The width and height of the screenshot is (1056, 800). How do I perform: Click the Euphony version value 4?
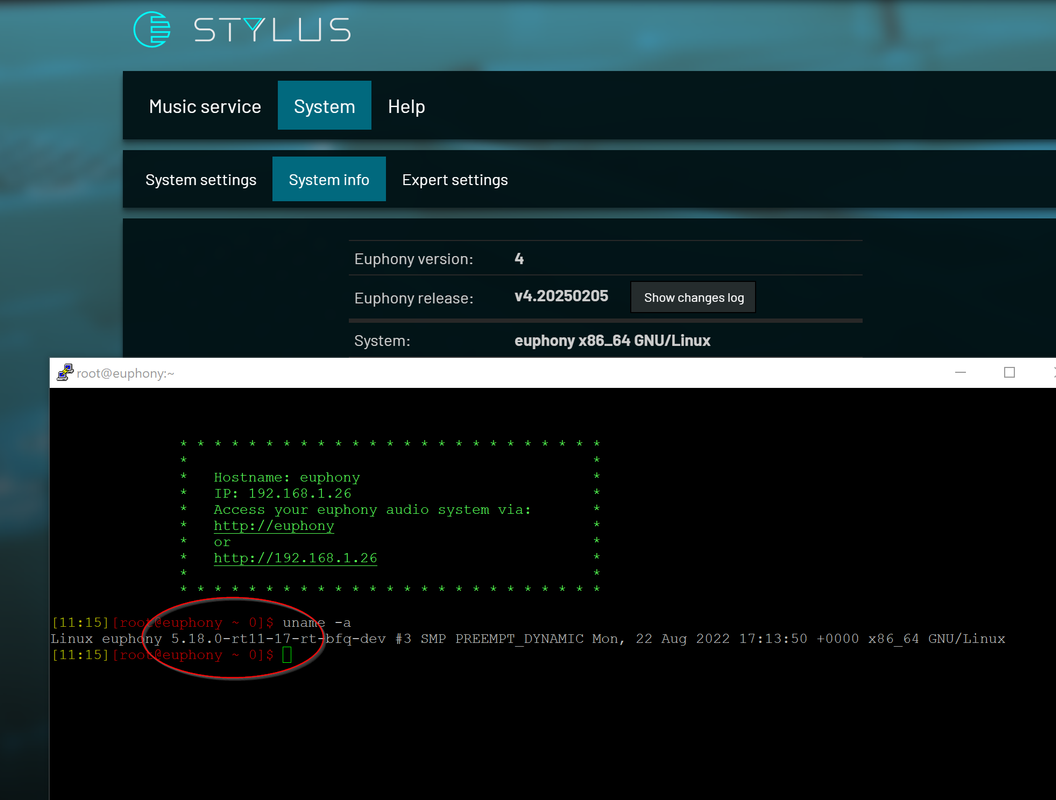pos(519,259)
